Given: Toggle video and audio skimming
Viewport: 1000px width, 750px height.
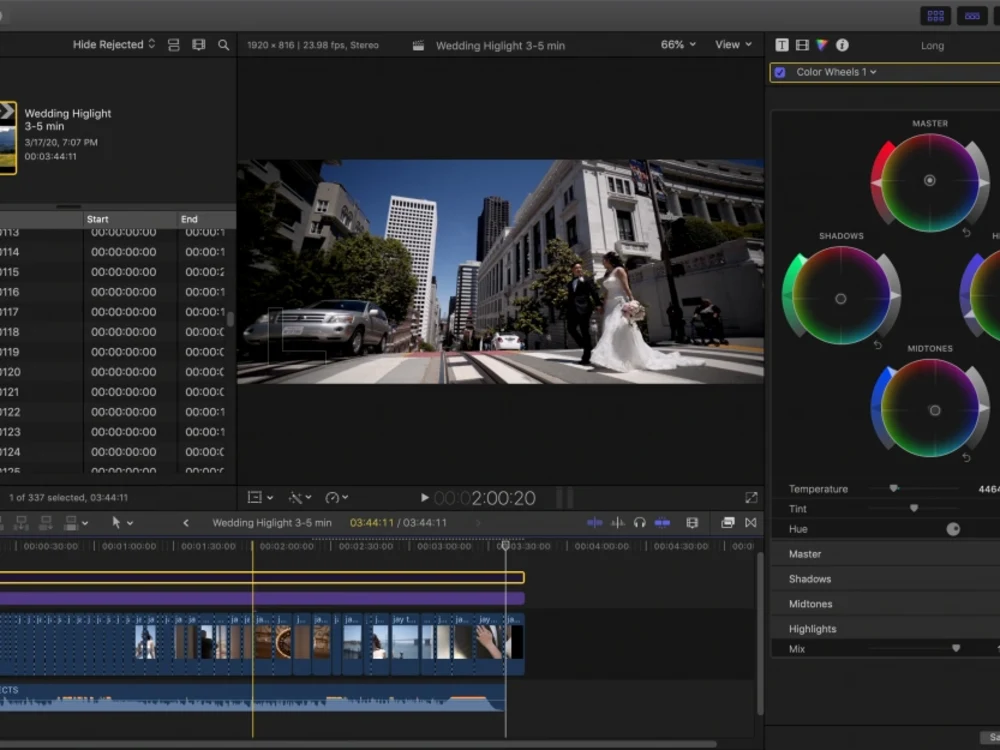Looking at the screenshot, I should pyautogui.click(x=594, y=523).
